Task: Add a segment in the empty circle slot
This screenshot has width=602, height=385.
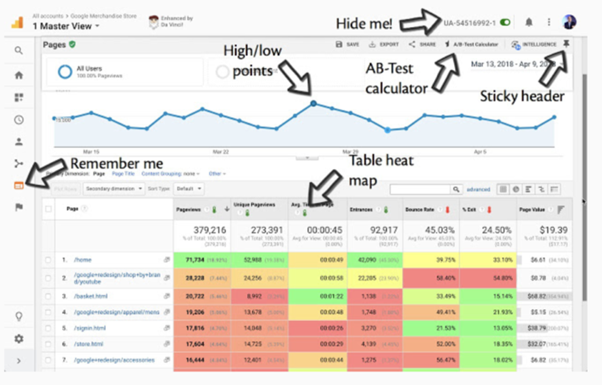Action: [222, 71]
